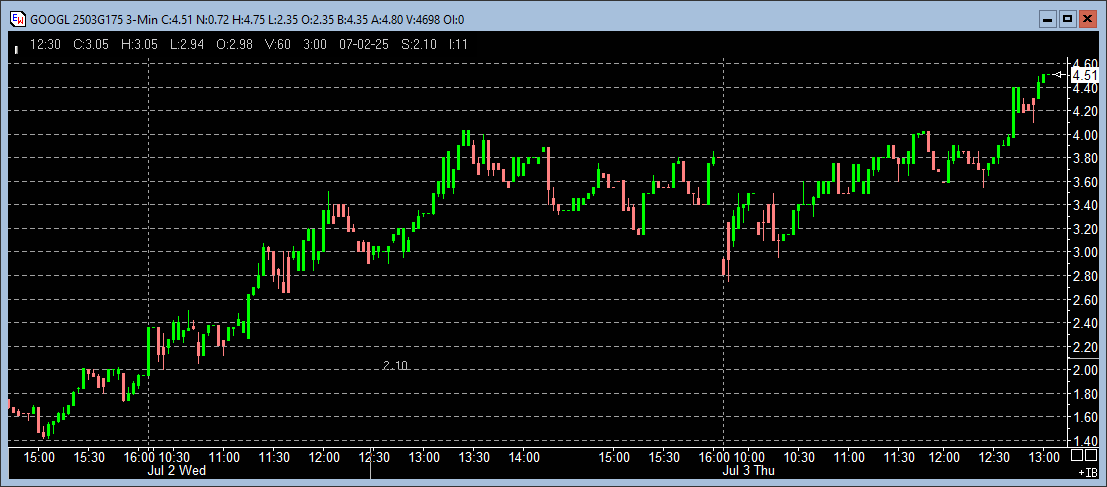This screenshot has height=487, width=1107.
Task: Click the Jul 2 Wed date label
Action: [176, 470]
